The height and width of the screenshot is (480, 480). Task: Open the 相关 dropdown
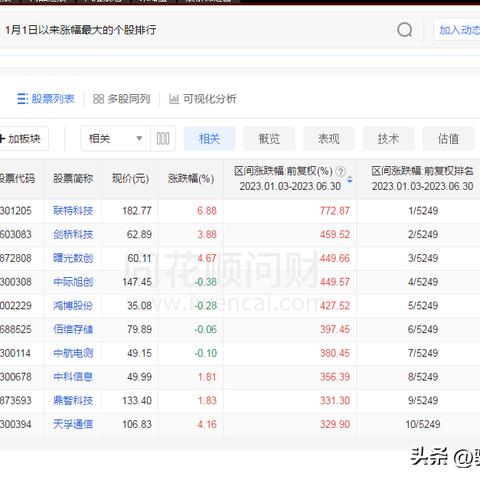coord(115,139)
